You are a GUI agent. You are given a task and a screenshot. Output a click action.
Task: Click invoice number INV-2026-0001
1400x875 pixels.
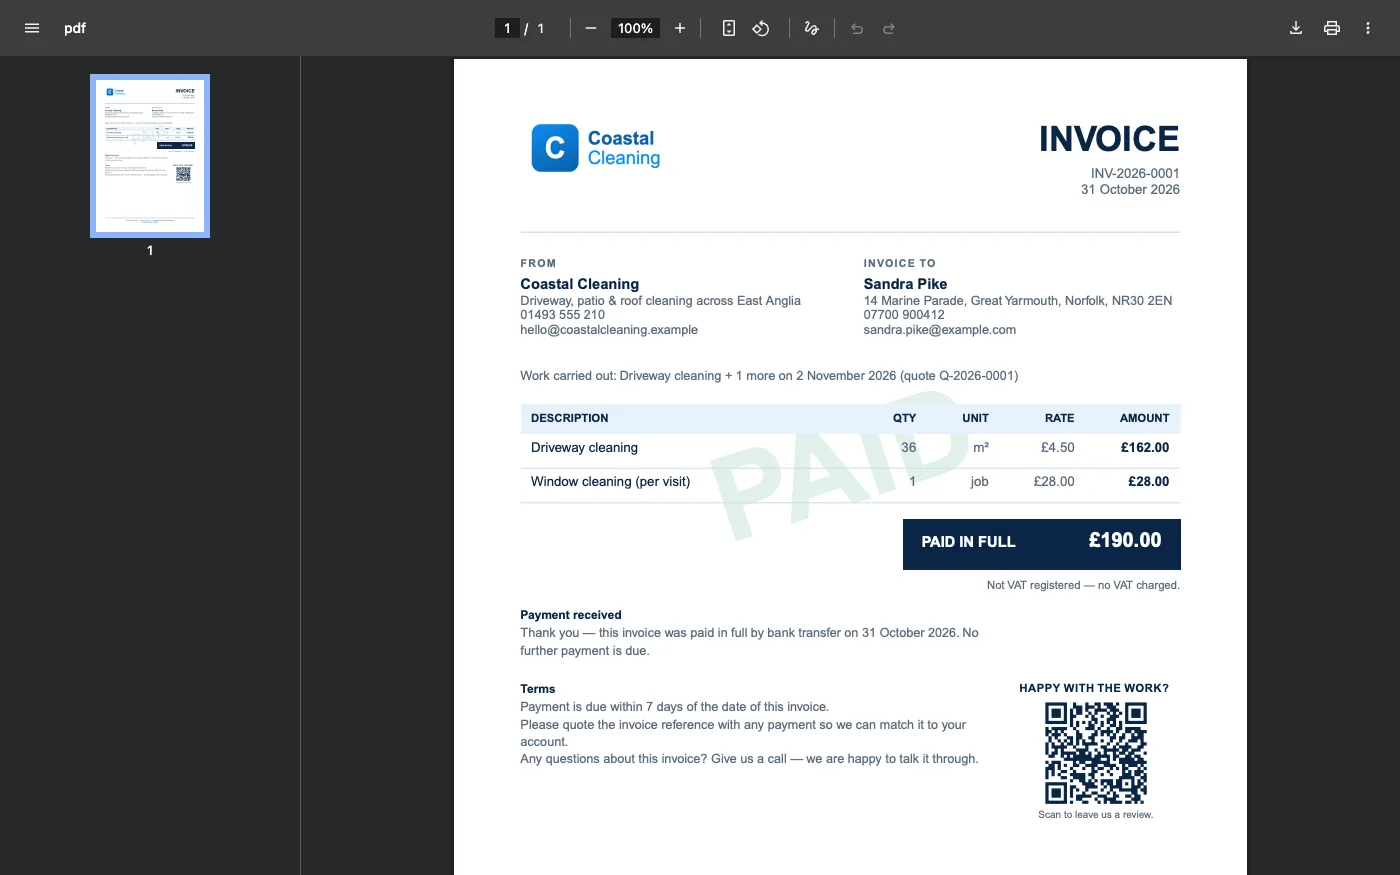[x=1135, y=173]
